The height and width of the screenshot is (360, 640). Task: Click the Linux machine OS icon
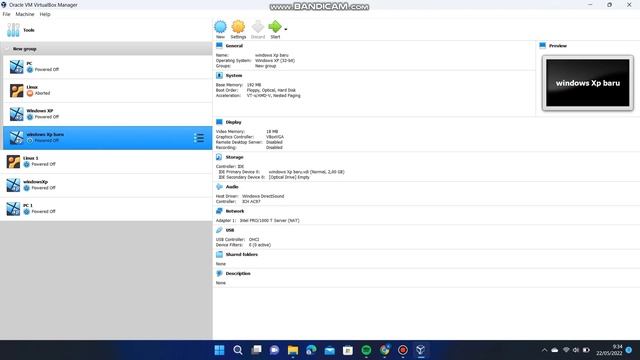tap(16, 90)
